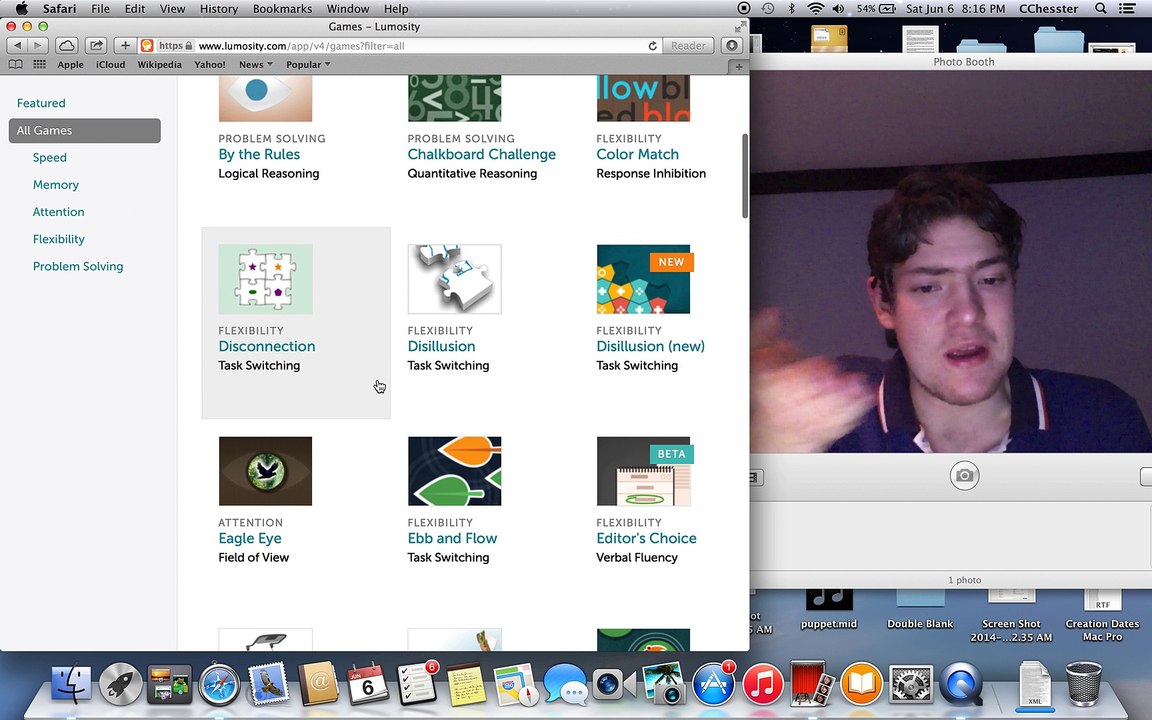Viewport: 1152px width, 720px height.
Task: Expand the Popular bookmarks folder
Action: point(308,65)
